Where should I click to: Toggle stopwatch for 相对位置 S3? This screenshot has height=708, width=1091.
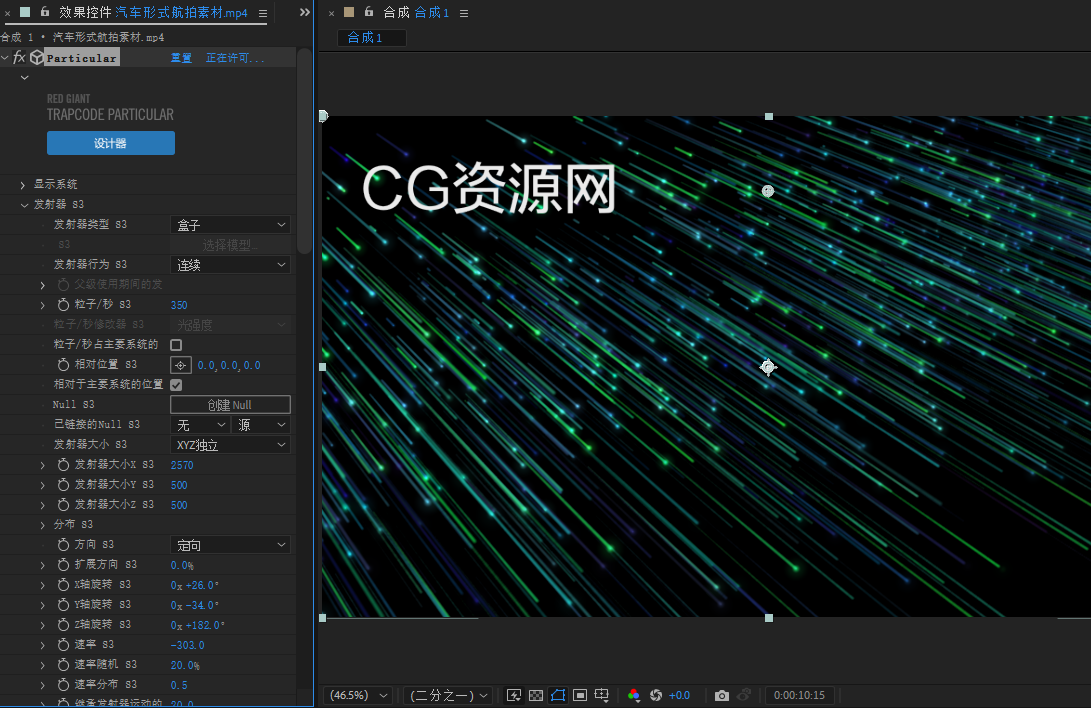tap(63, 364)
